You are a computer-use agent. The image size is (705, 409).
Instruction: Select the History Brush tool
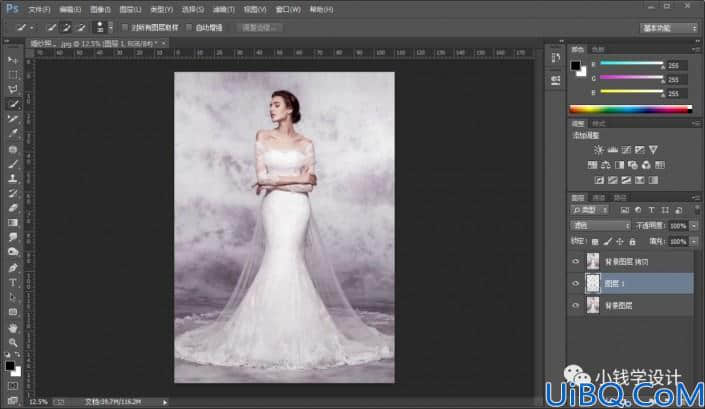click(13, 193)
